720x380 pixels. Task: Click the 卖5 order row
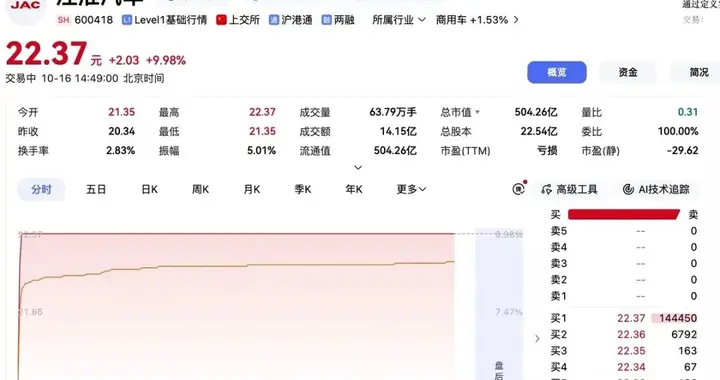[x=624, y=231]
